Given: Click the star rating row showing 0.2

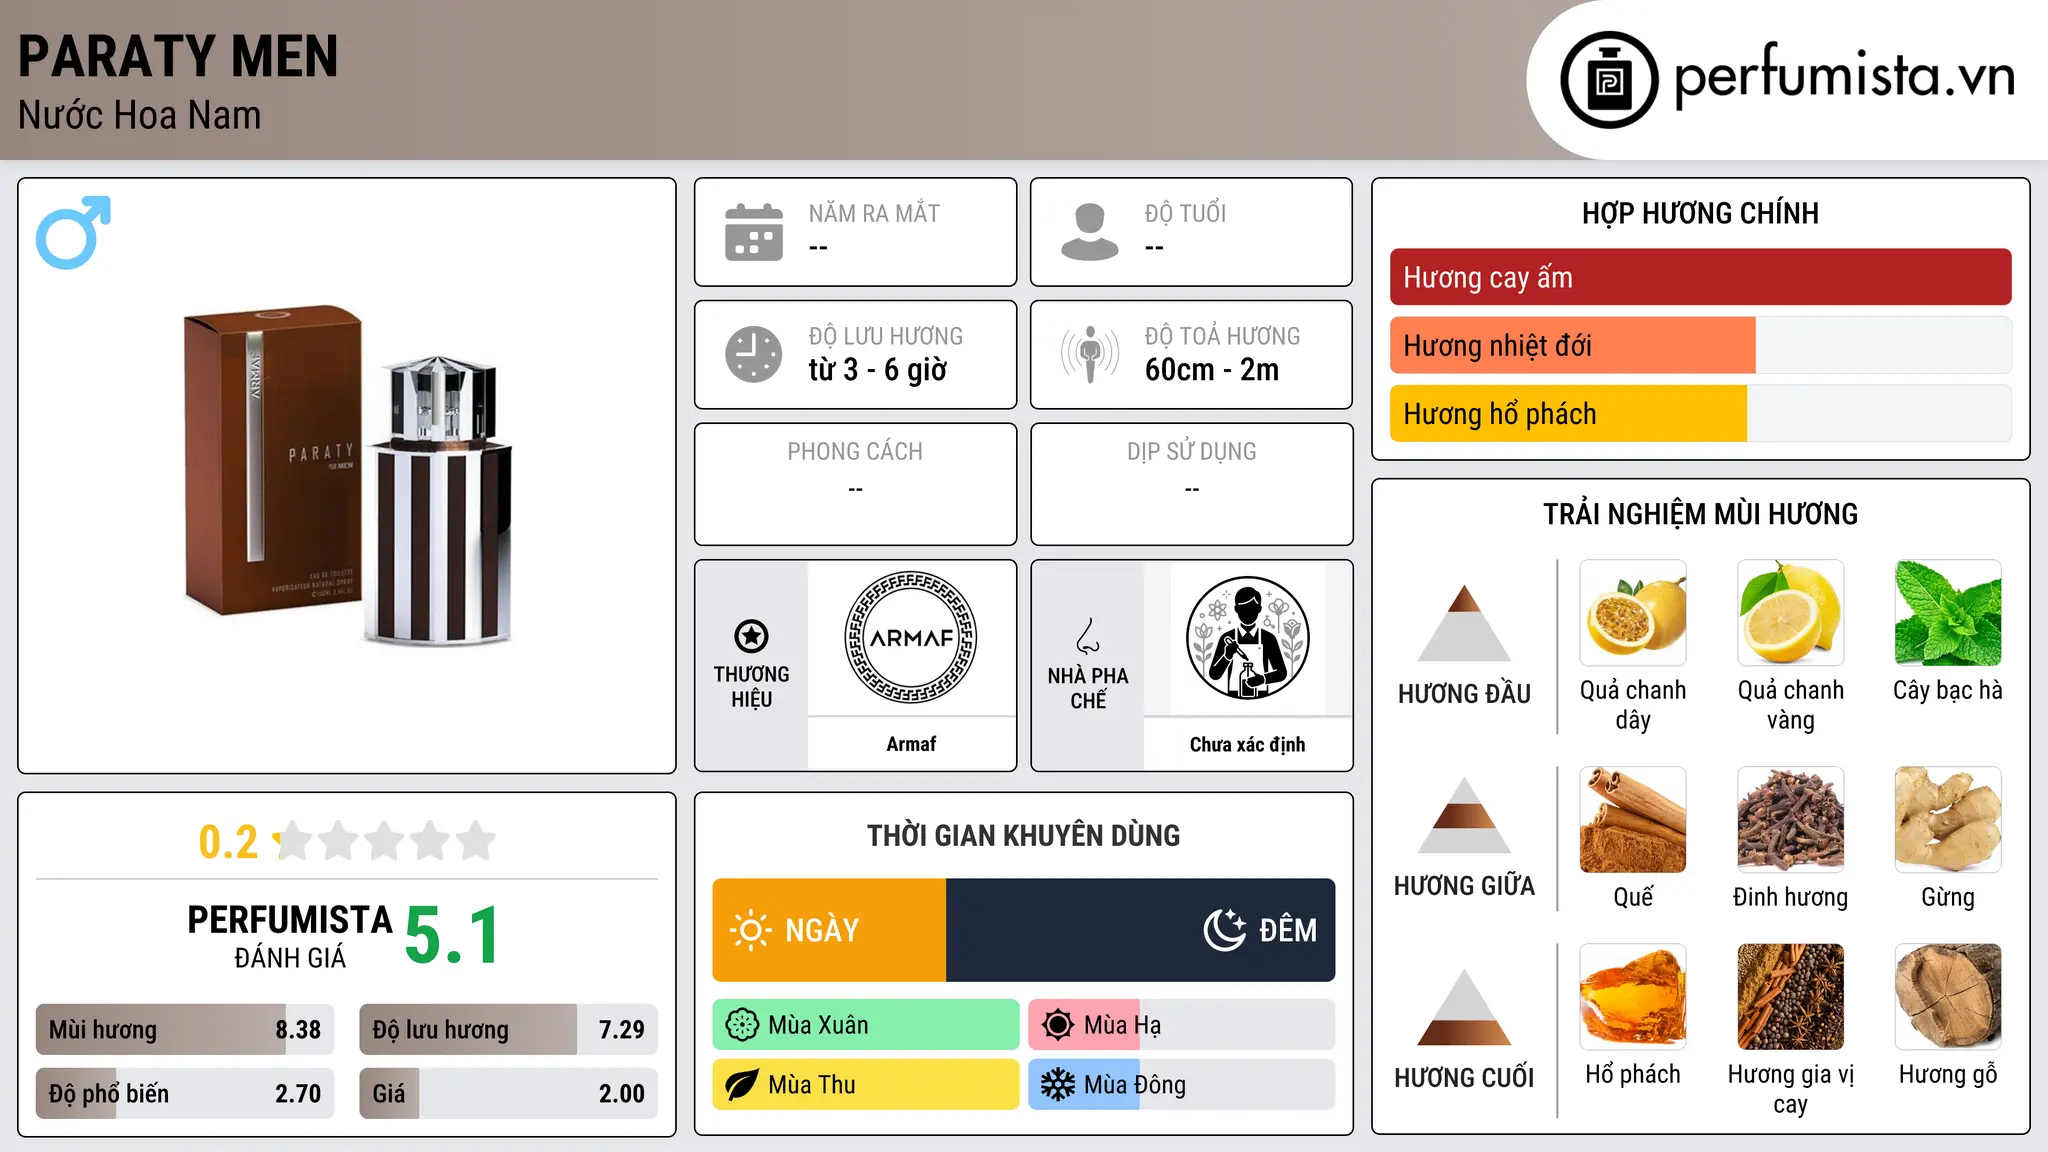Looking at the screenshot, I should coord(347,841).
